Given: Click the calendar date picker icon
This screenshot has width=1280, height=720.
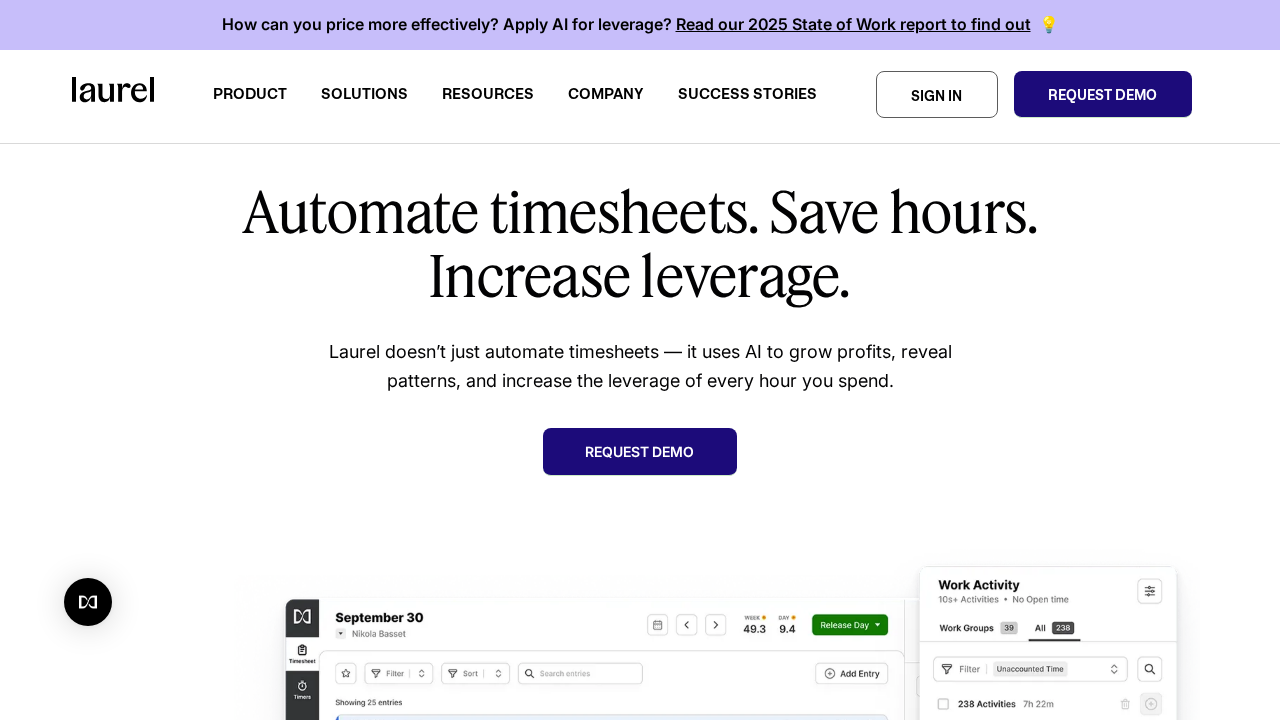Looking at the screenshot, I should click(x=657, y=625).
